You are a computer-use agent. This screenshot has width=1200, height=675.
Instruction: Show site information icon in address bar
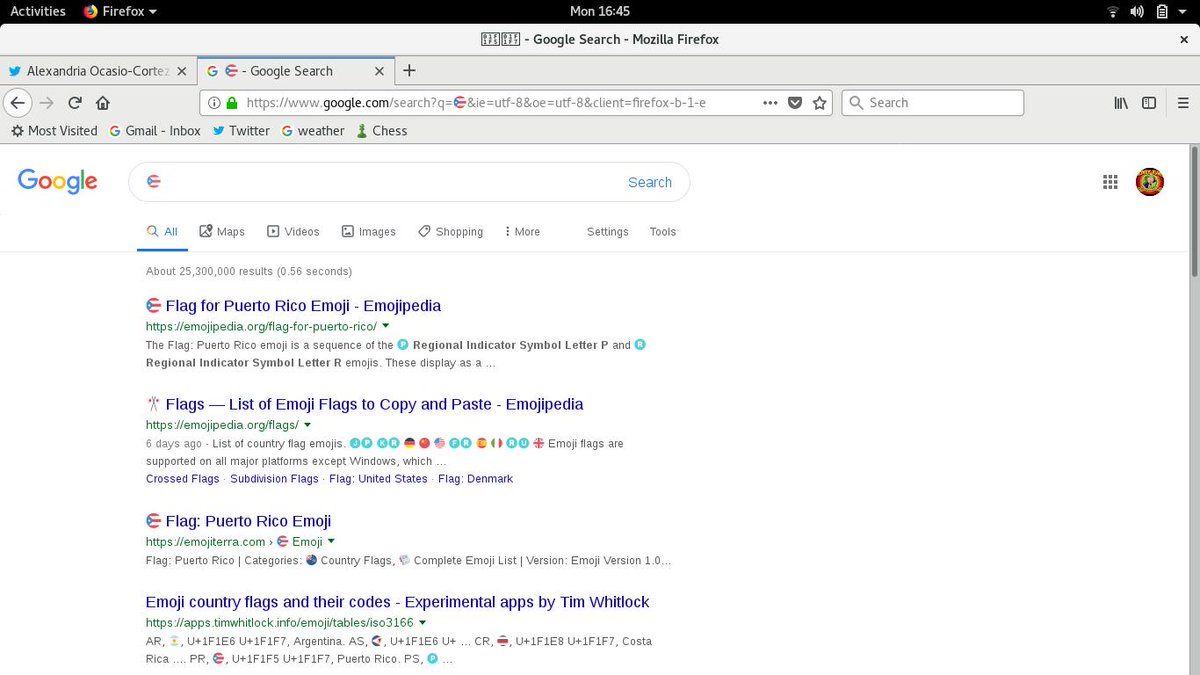(x=213, y=102)
